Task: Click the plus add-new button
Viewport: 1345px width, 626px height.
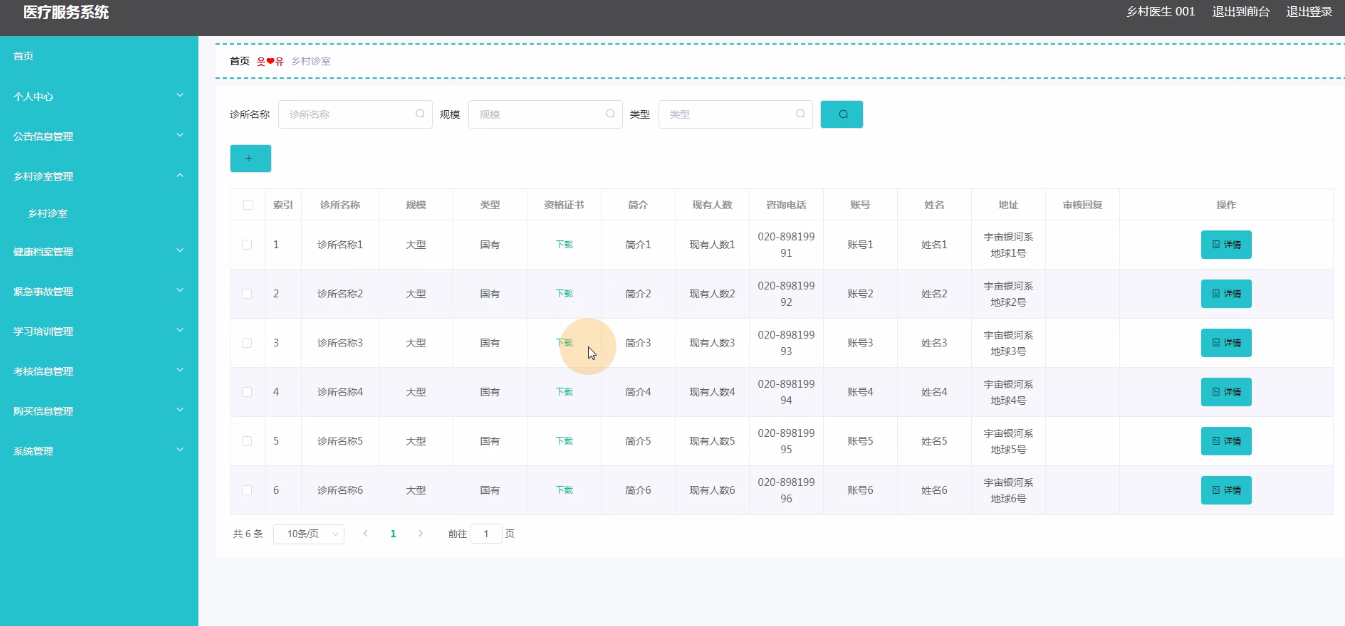Action: click(250, 158)
